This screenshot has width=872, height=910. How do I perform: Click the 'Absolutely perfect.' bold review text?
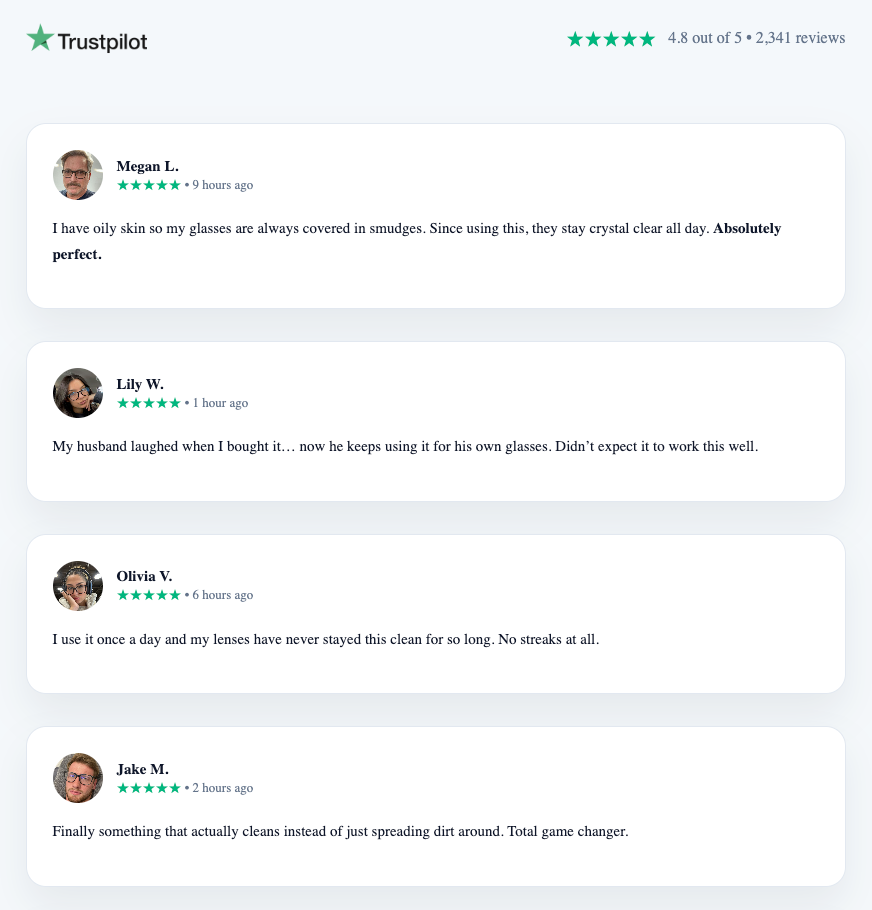(746, 228)
